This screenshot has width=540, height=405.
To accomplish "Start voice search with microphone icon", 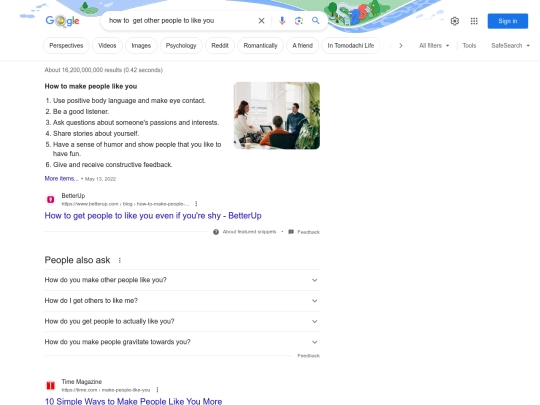I will tap(282, 21).
